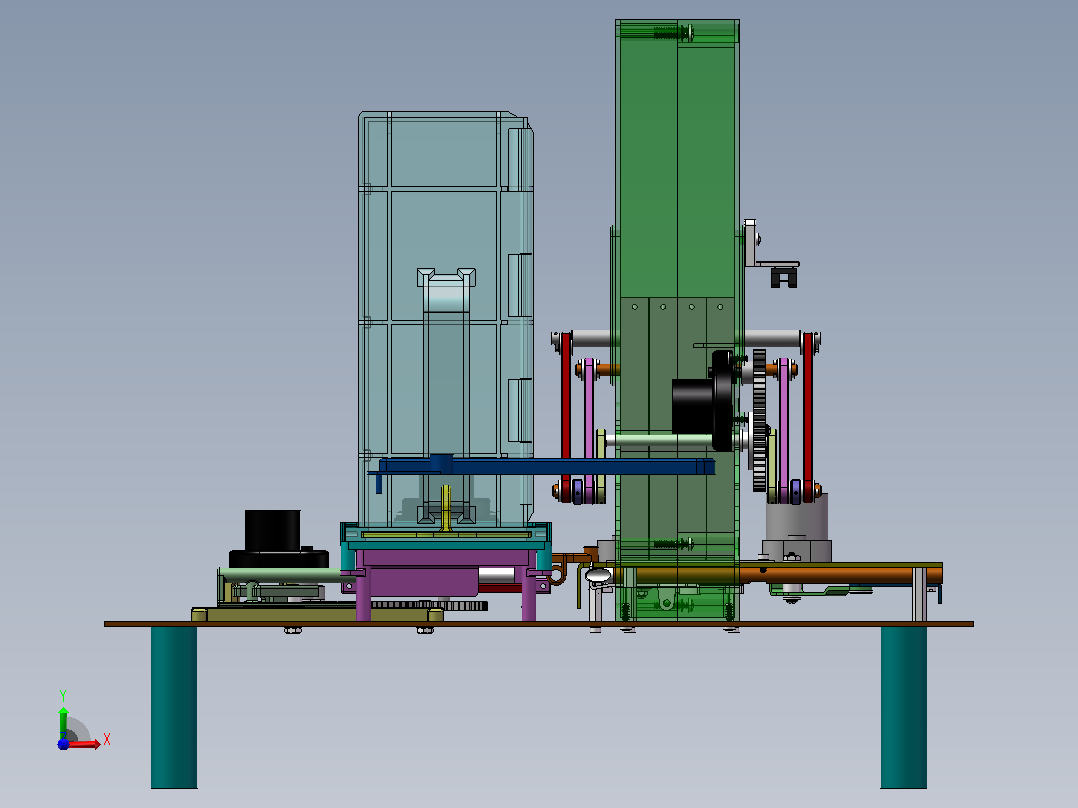Select the olive mounting plate on left
This screenshot has height=808, width=1078.
(x=316, y=613)
